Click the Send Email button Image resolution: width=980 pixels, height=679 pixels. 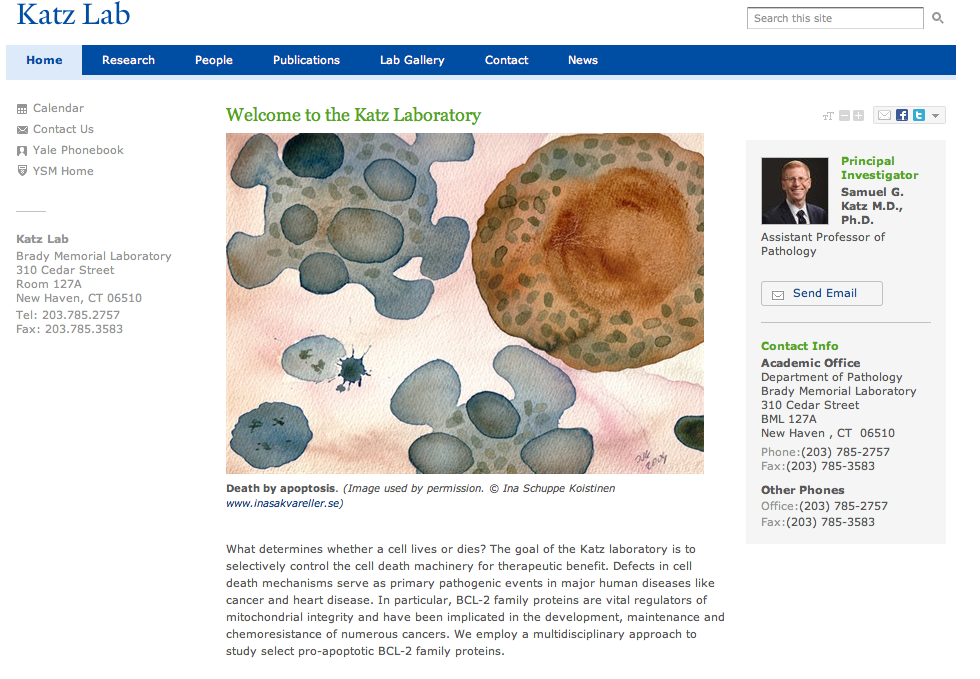tap(821, 293)
